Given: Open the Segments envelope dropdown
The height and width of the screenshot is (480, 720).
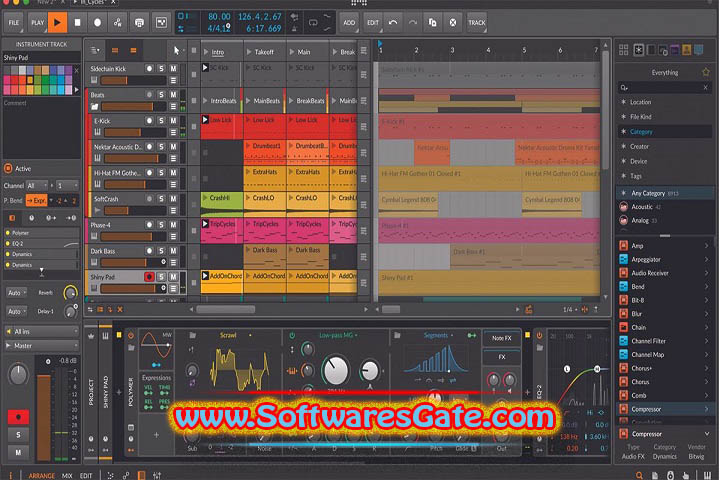Looking at the screenshot, I should [438, 335].
